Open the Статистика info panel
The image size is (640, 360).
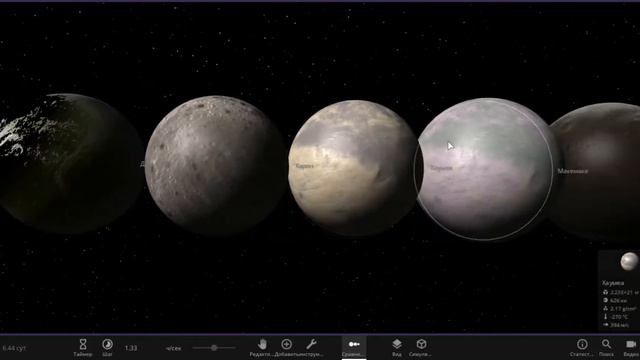pyautogui.click(x=582, y=348)
